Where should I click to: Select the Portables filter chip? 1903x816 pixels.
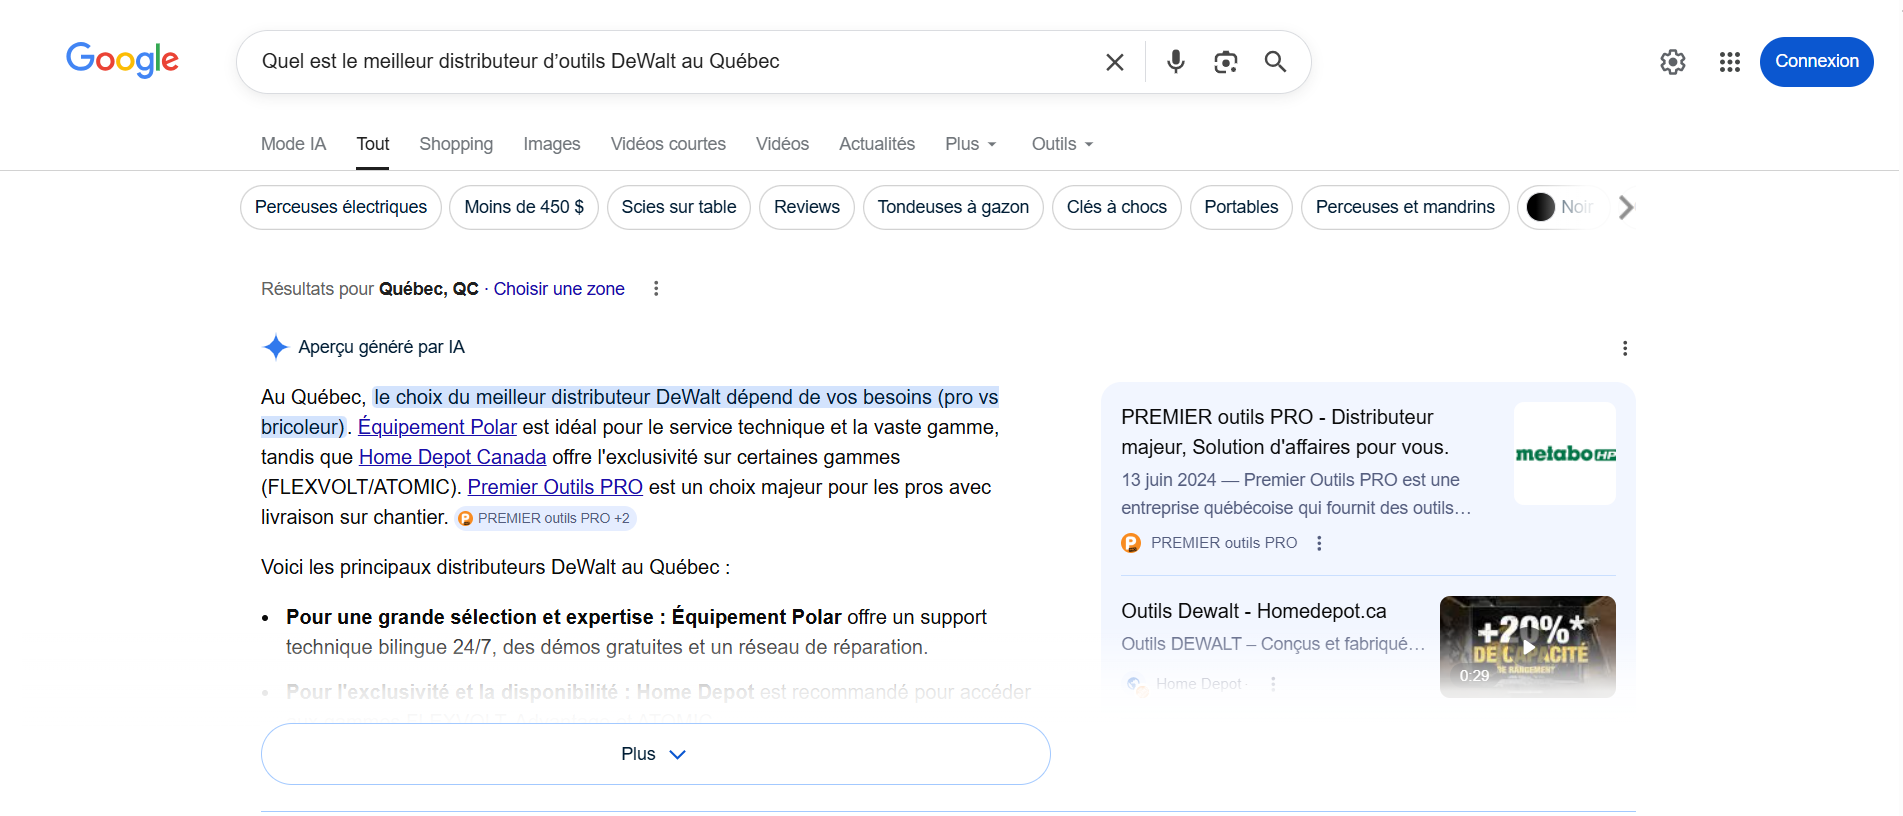pos(1241,207)
